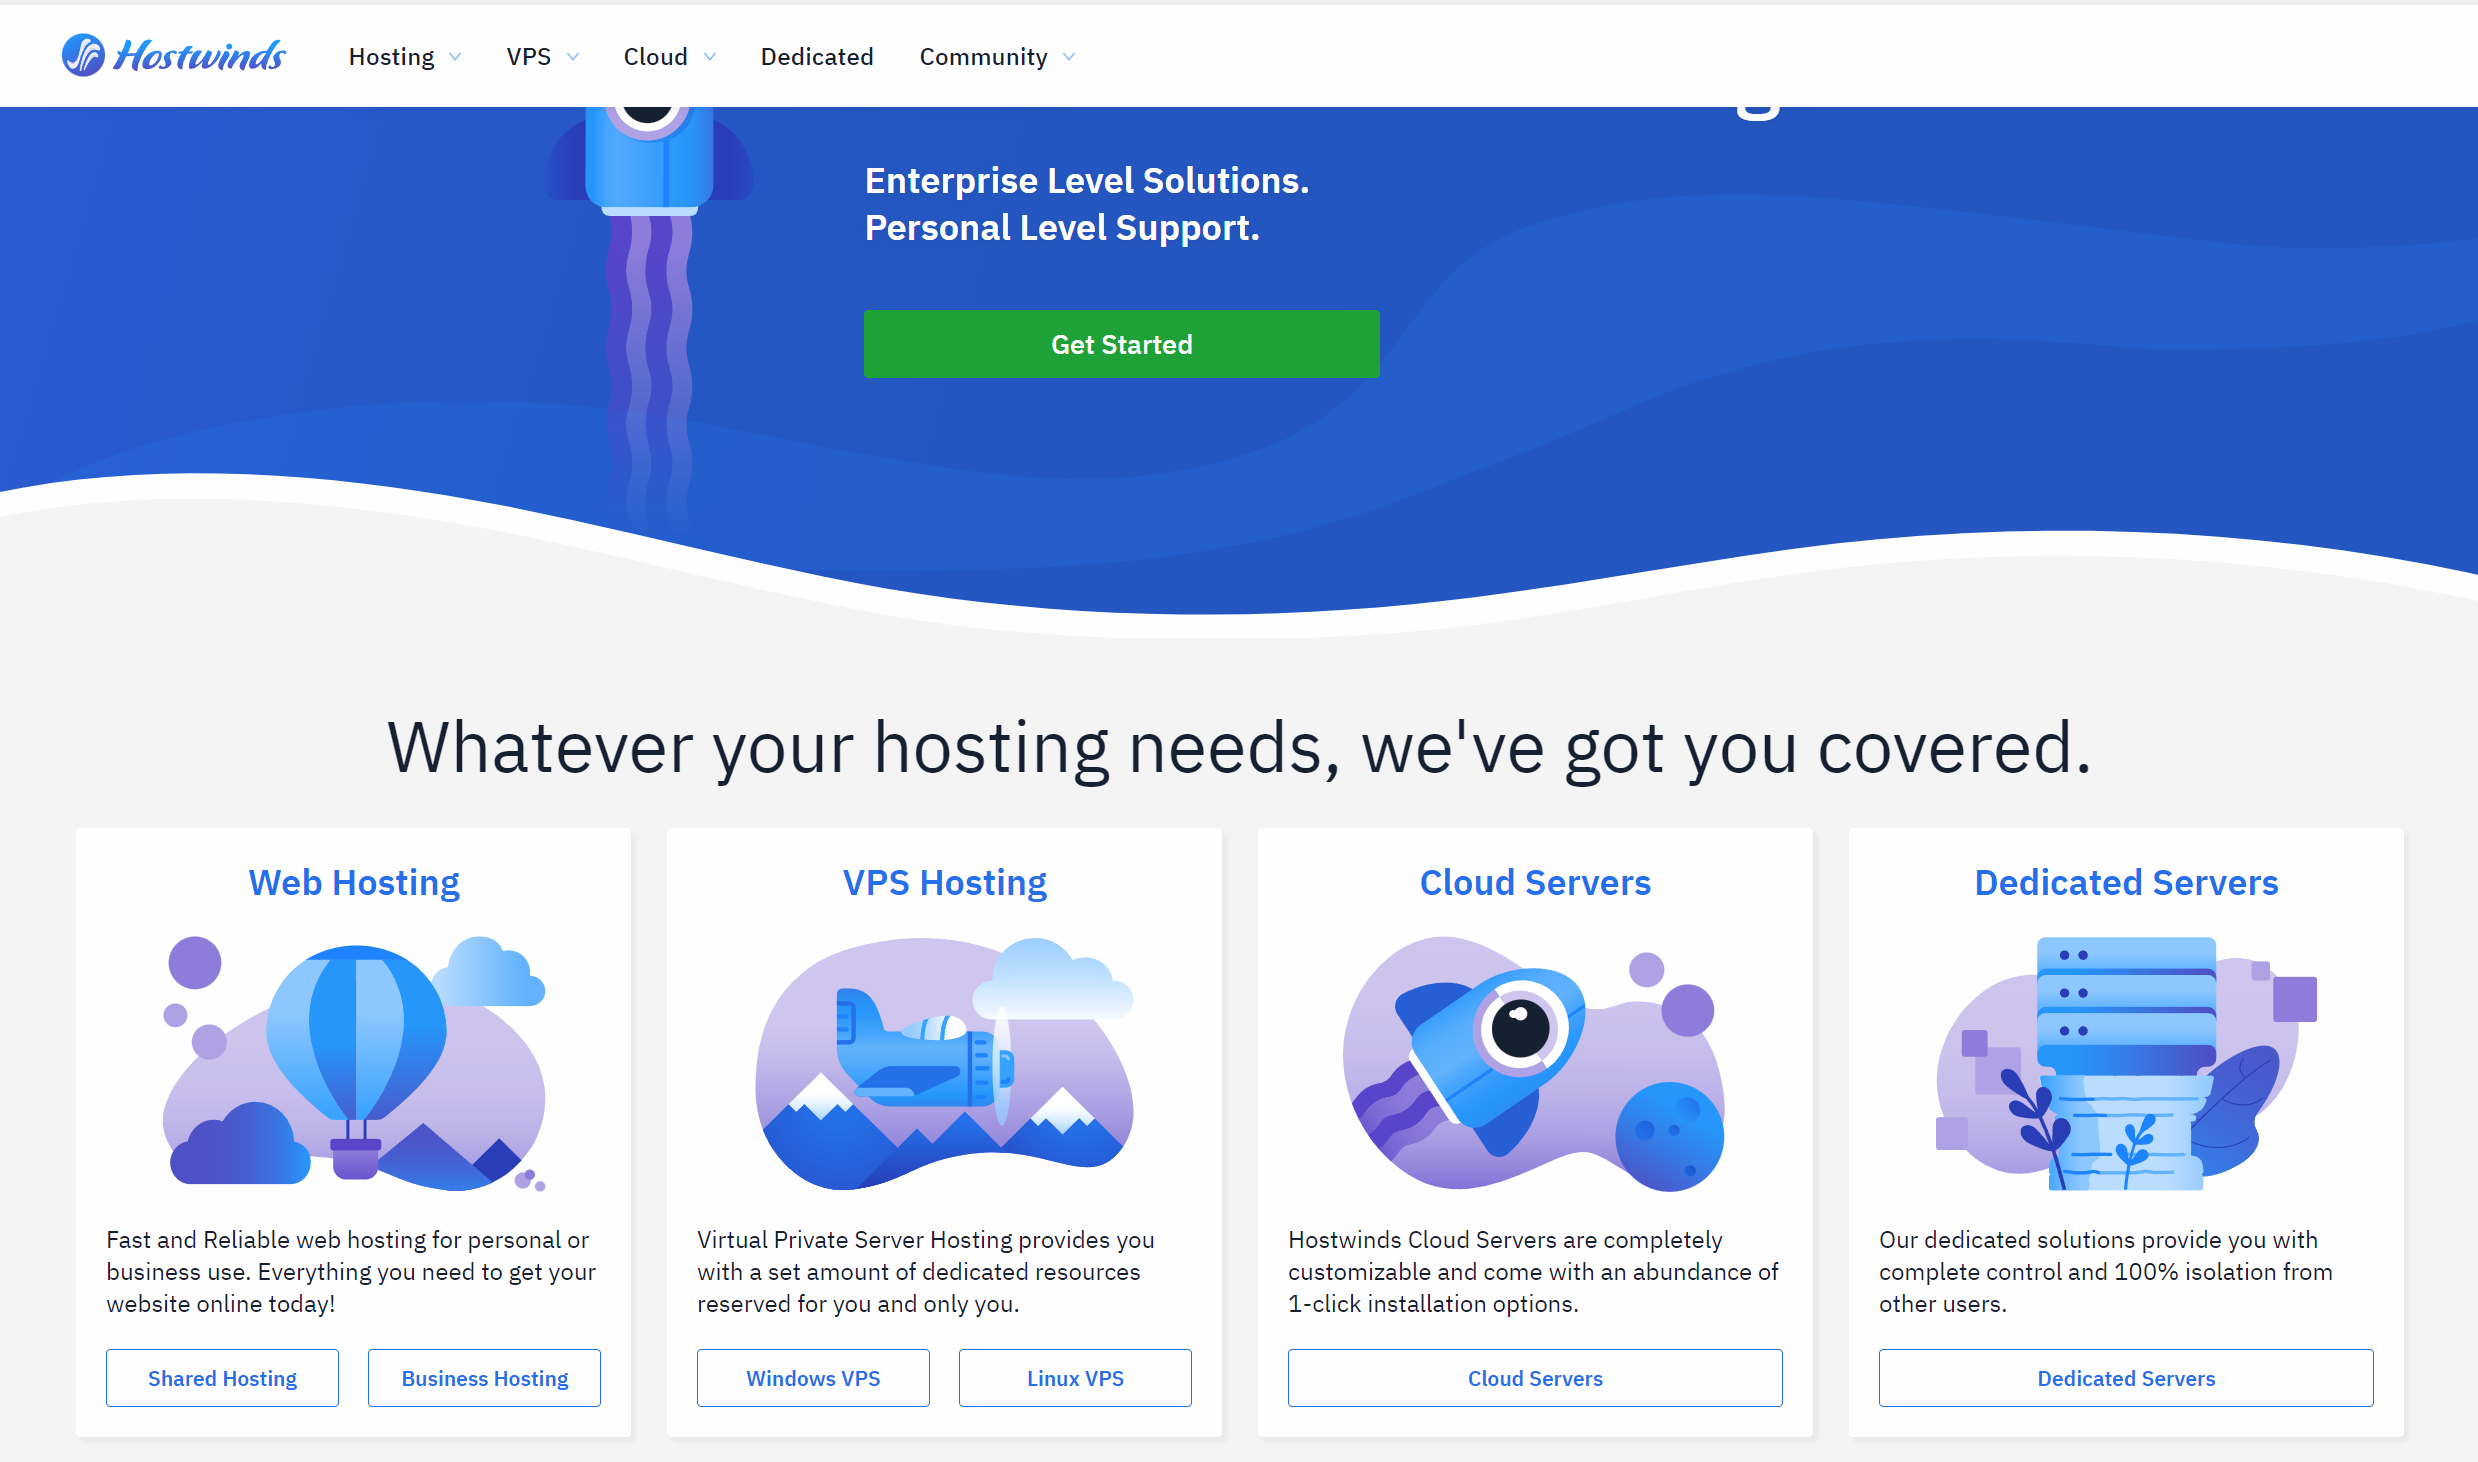Click the 'Hostwinds Cloud Servers are completely' description

[1533, 1271]
